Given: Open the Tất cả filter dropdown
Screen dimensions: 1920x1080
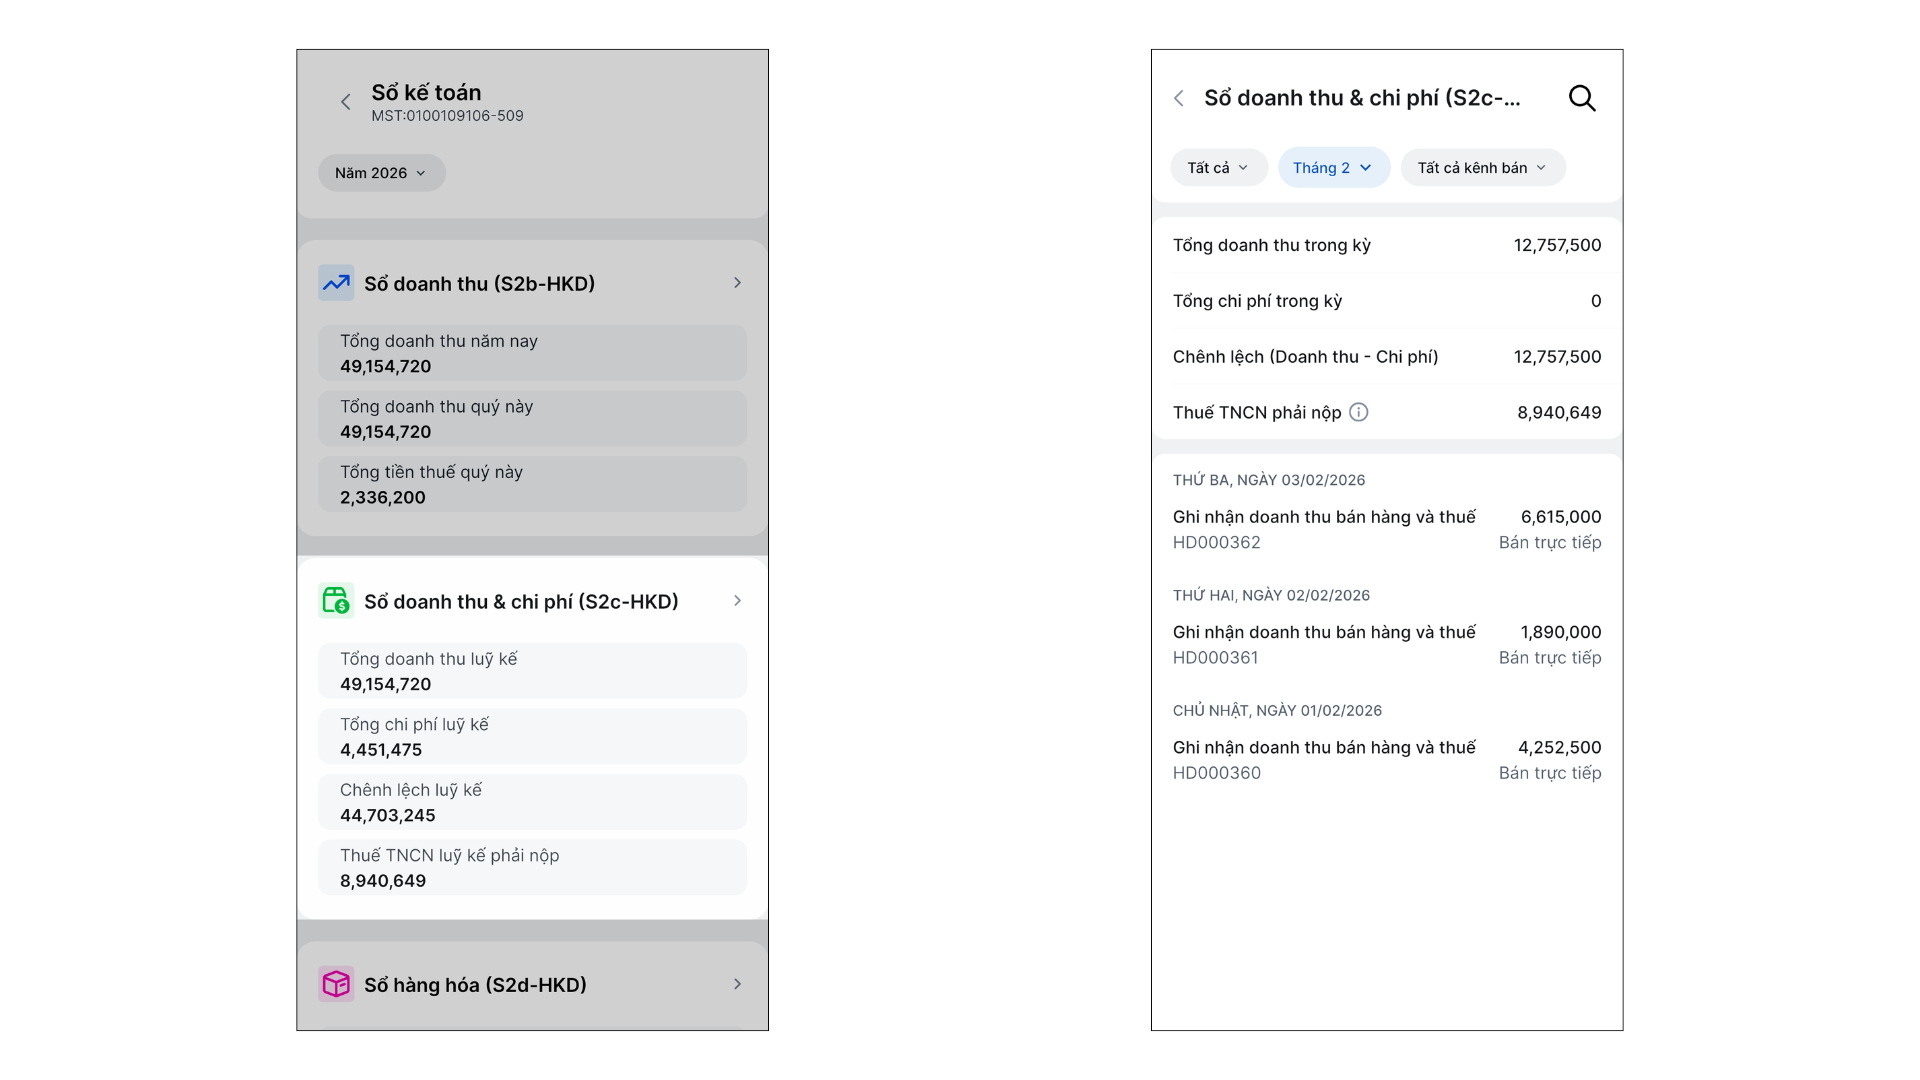Looking at the screenshot, I should coord(1218,168).
